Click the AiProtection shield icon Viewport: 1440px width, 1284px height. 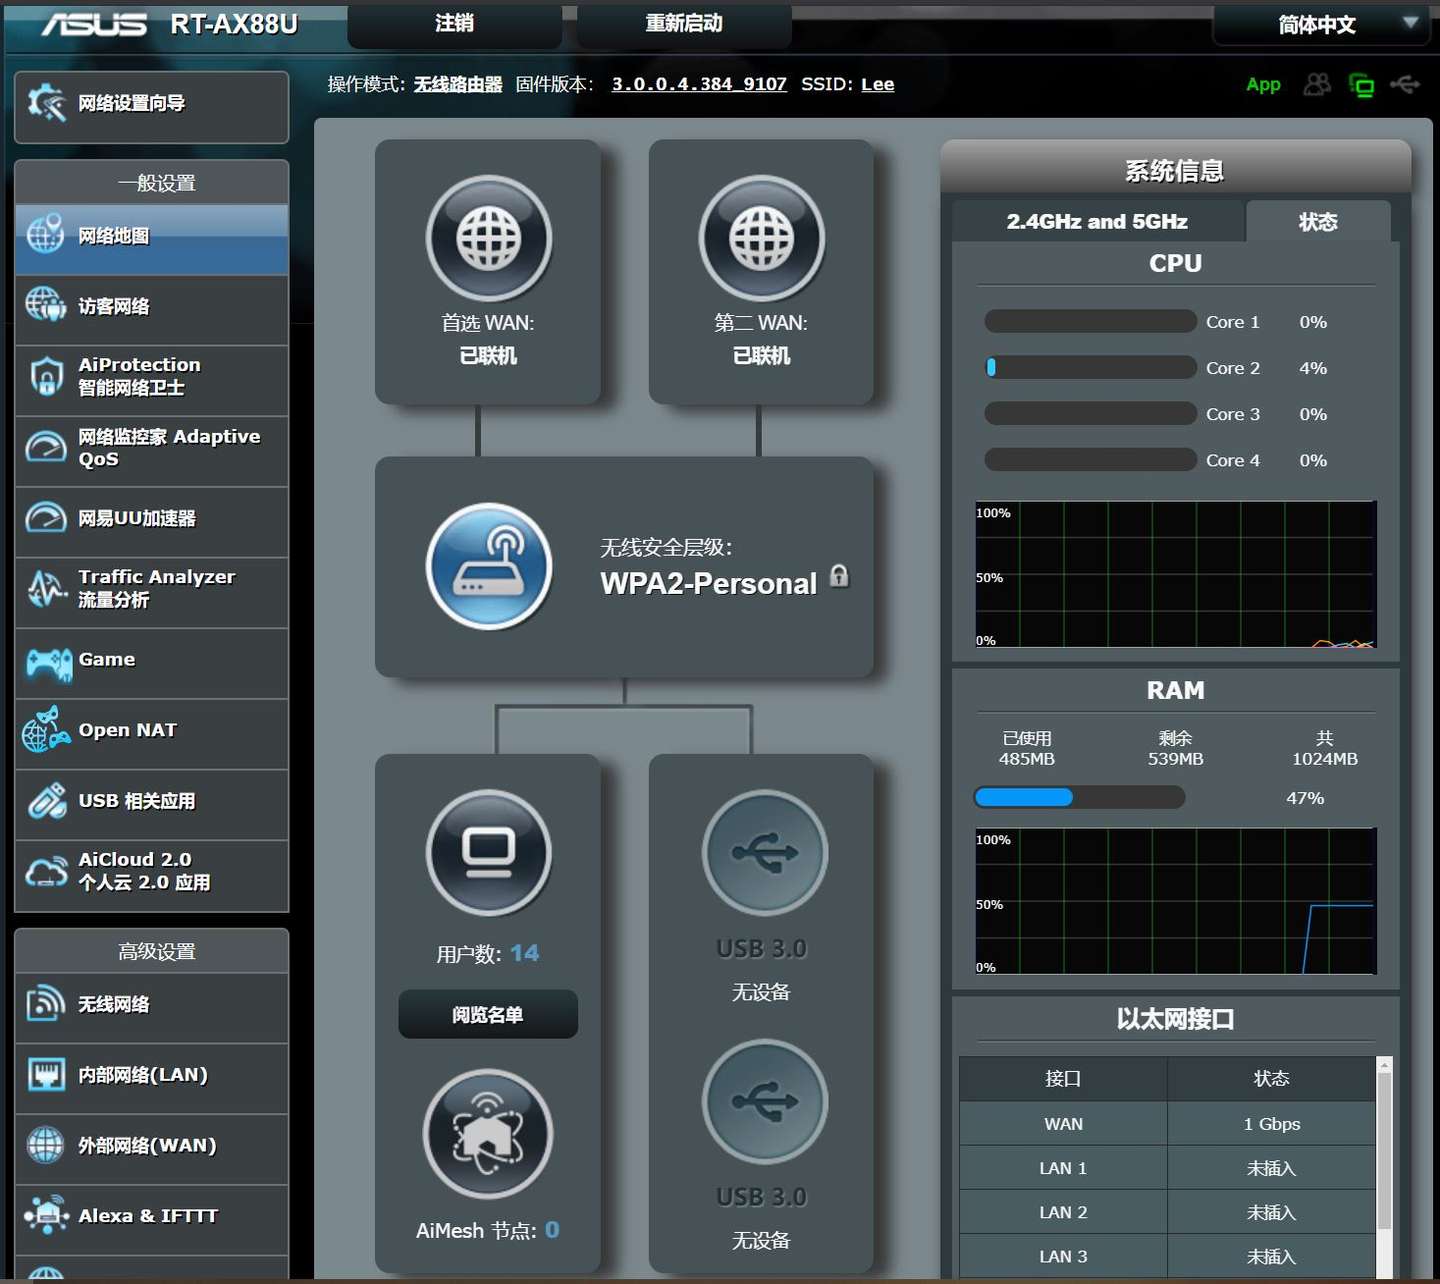tap(46, 376)
